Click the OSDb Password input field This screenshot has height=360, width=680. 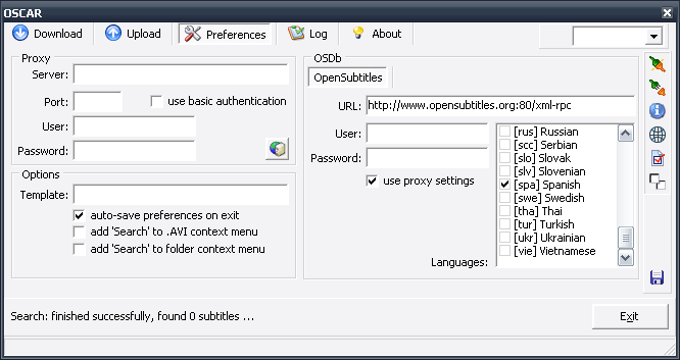pos(428,158)
